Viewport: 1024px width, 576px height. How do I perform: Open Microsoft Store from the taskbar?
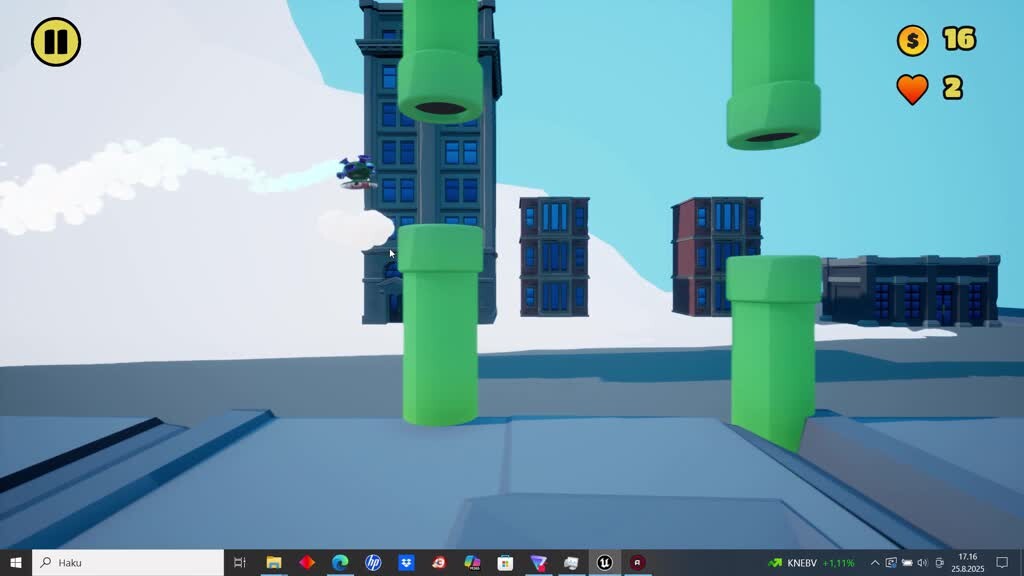pyautogui.click(x=505, y=563)
